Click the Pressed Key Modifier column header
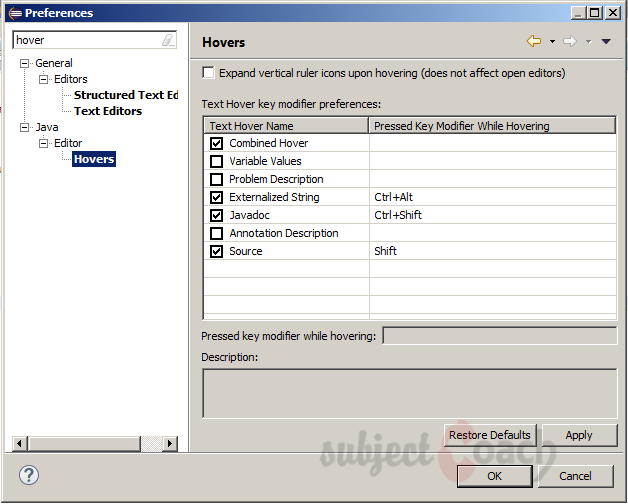The height and width of the screenshot is (504, 628). pos(492,126)
